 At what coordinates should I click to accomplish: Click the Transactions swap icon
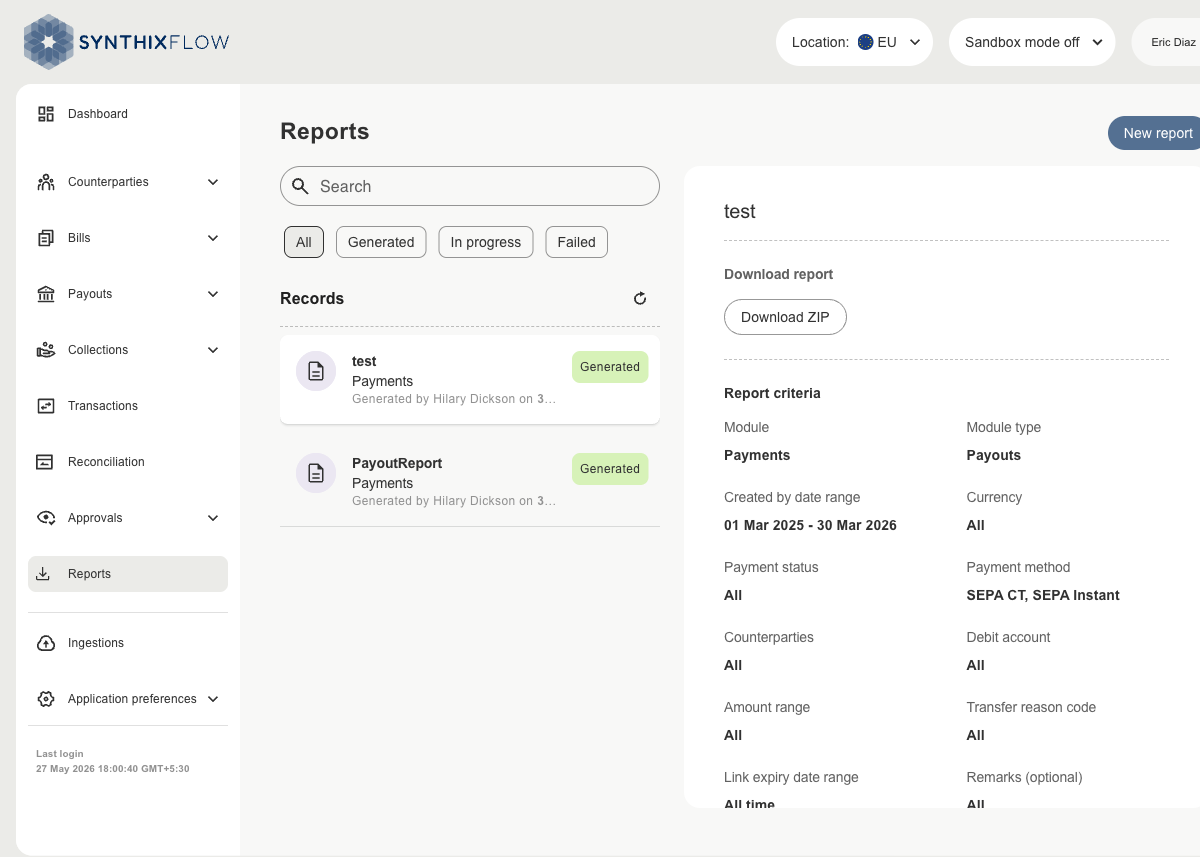pos(45,406)
